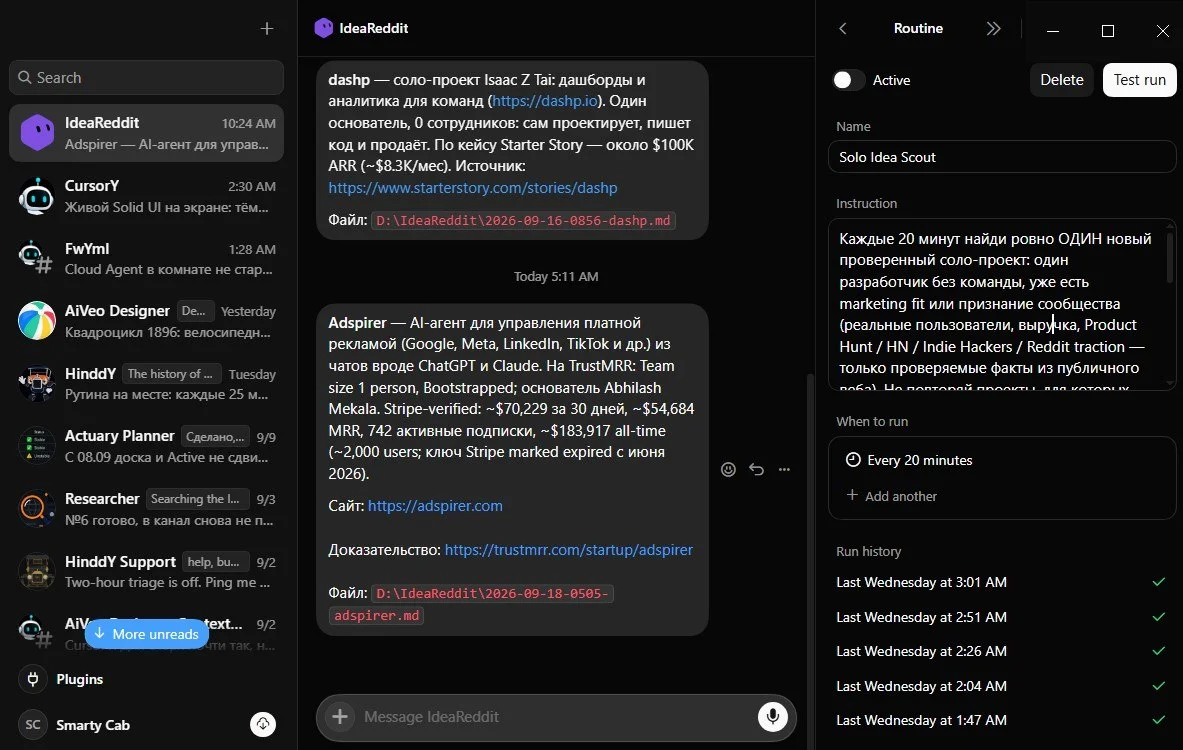Viewport: 1183px width, 750px height.
Task: Click the checkmark for 1:47 AM run
Action: (x=1159, y=720)
